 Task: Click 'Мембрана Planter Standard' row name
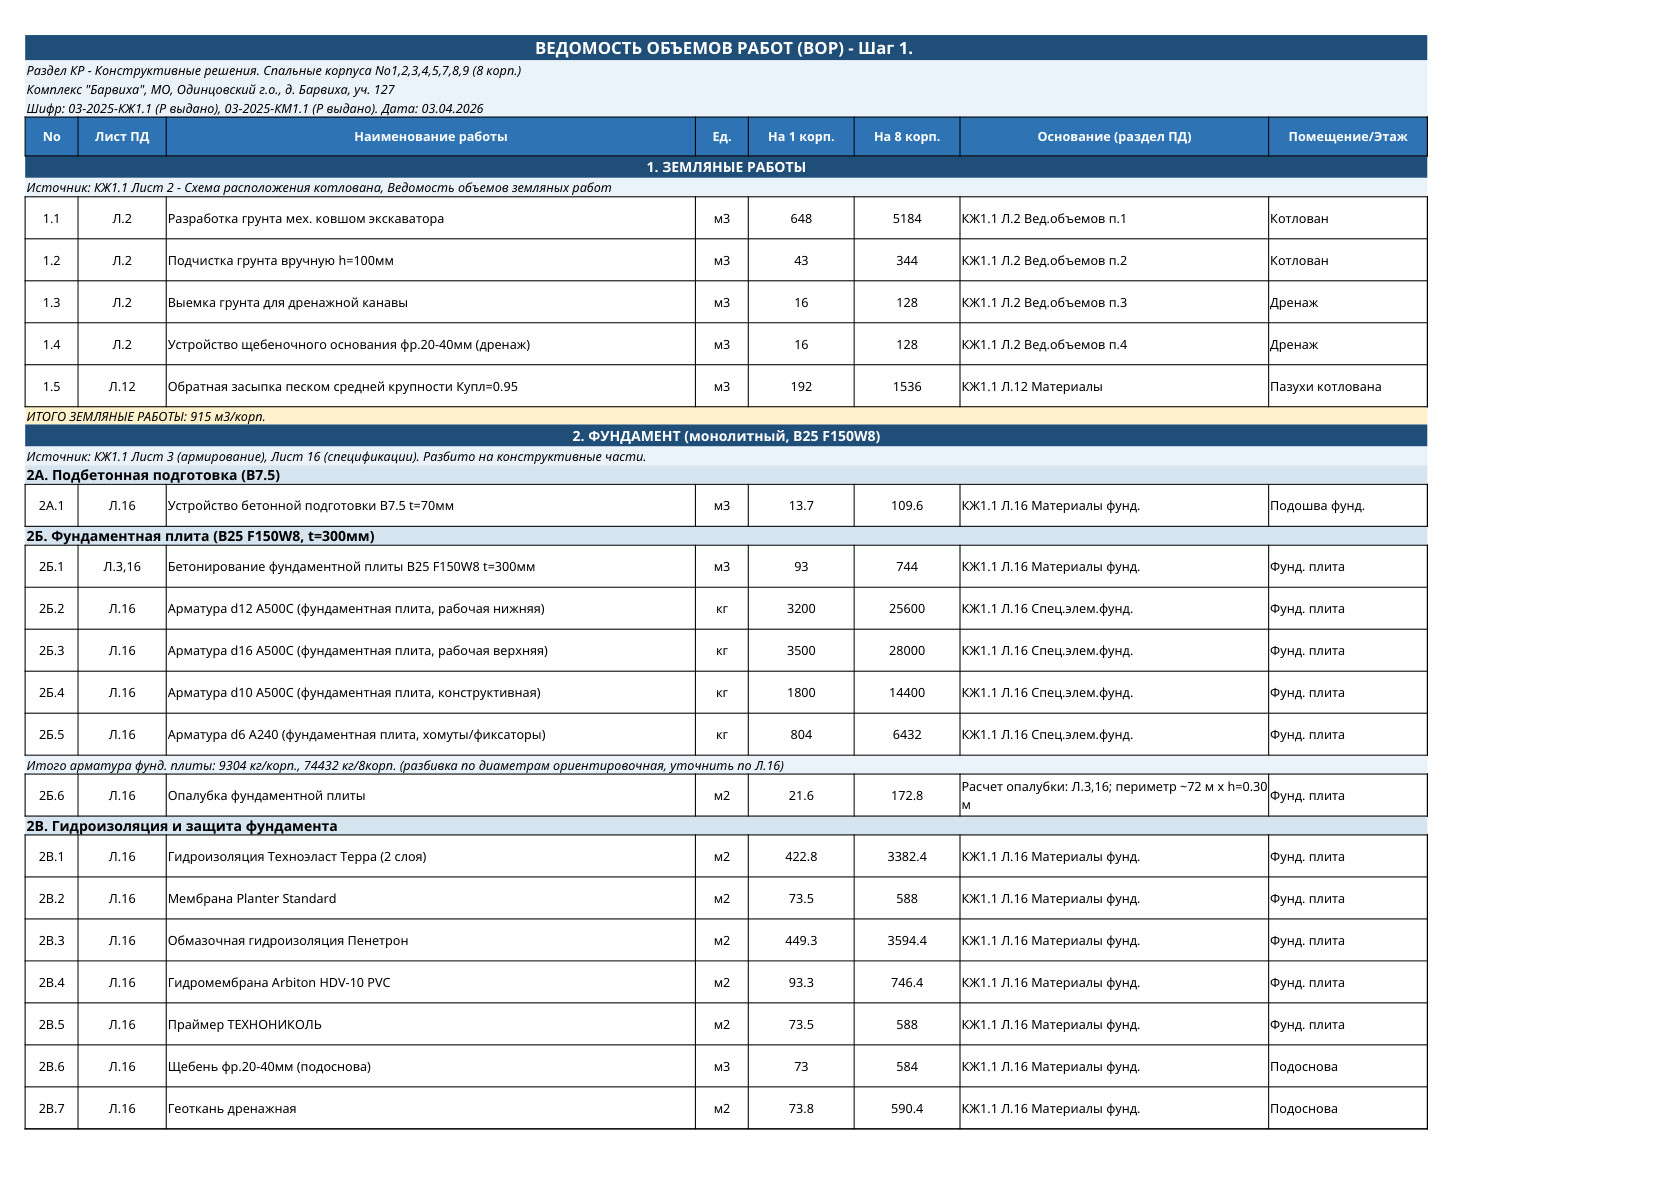tap(431, 898)
